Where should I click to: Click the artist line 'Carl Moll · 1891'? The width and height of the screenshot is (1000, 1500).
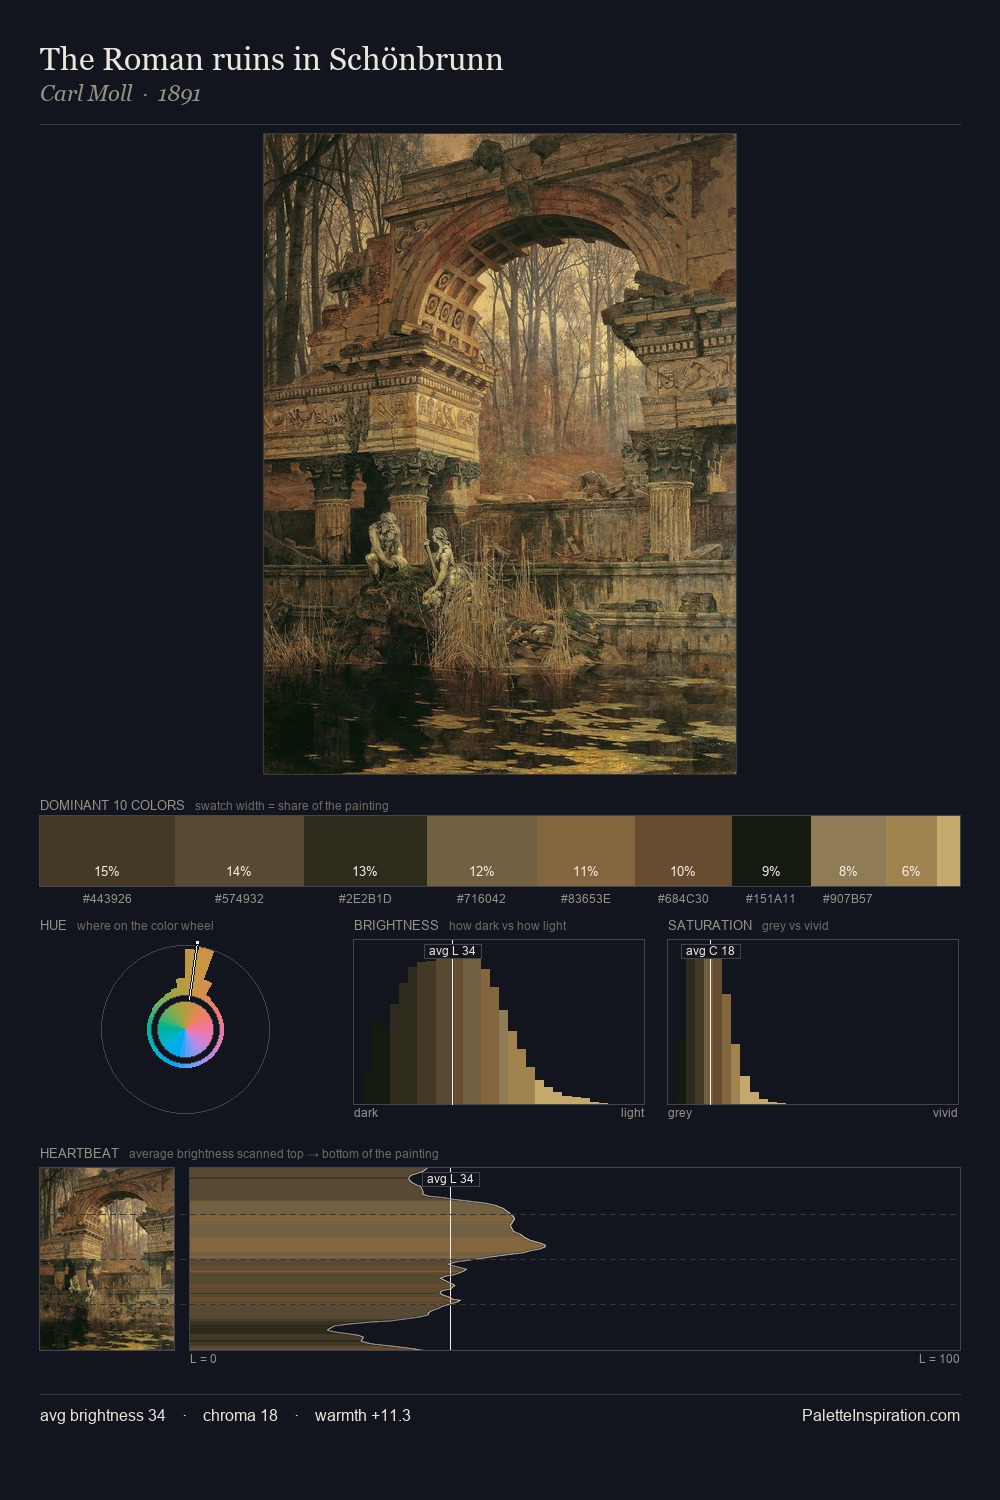[120, 93]
